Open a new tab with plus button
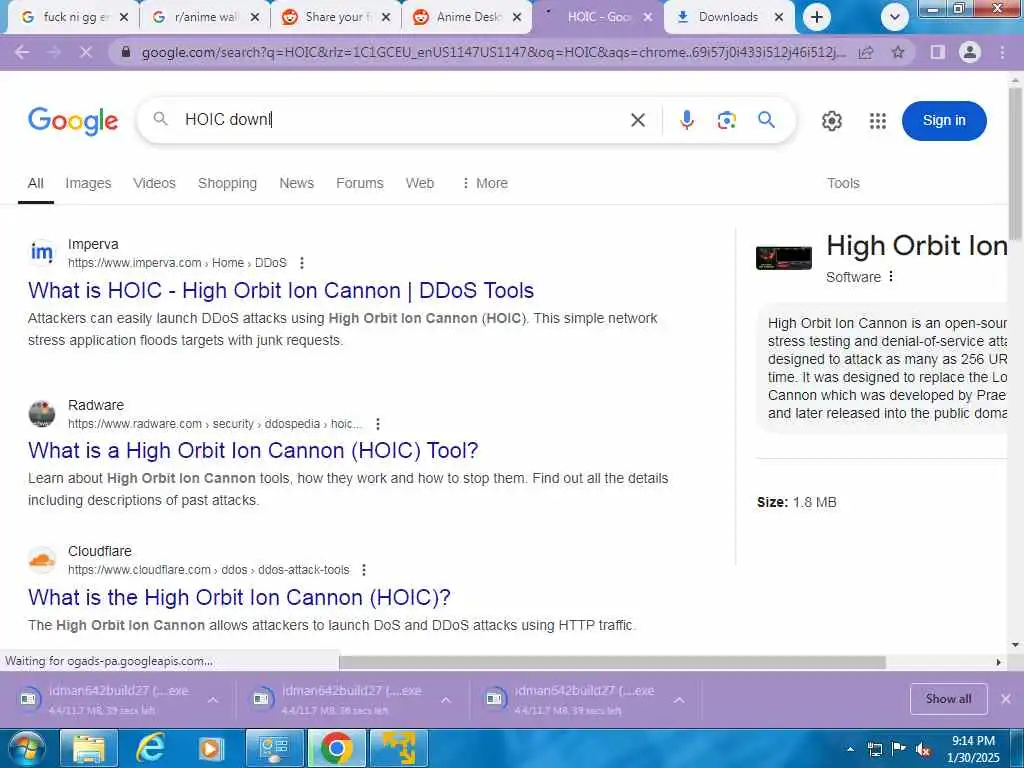The width and height of the screenshot is (1024, 768). (x=816, y=17)
